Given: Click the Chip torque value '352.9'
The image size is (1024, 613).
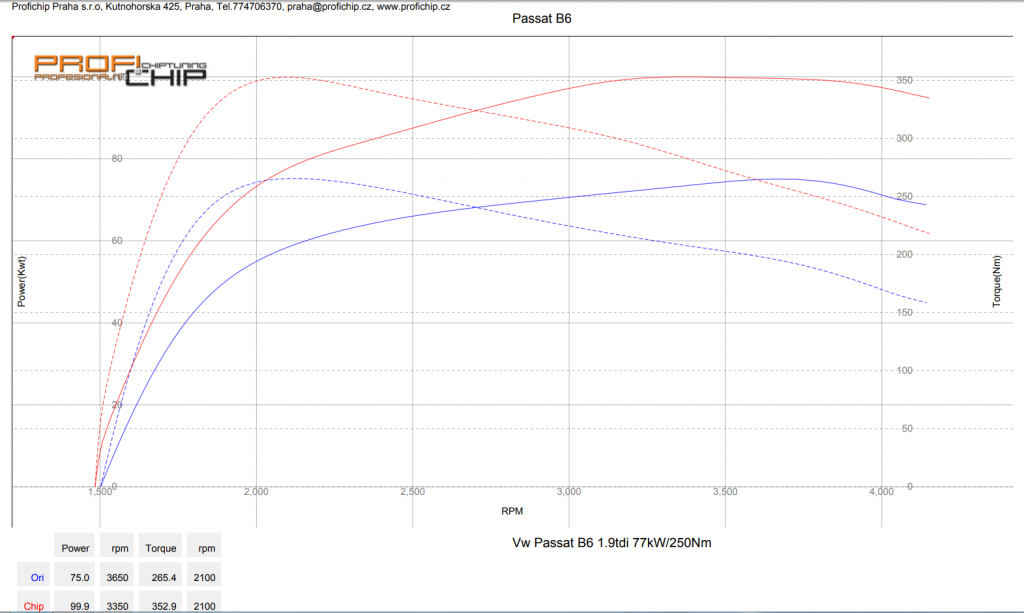Looking at the screenshot, I should 164,606.
